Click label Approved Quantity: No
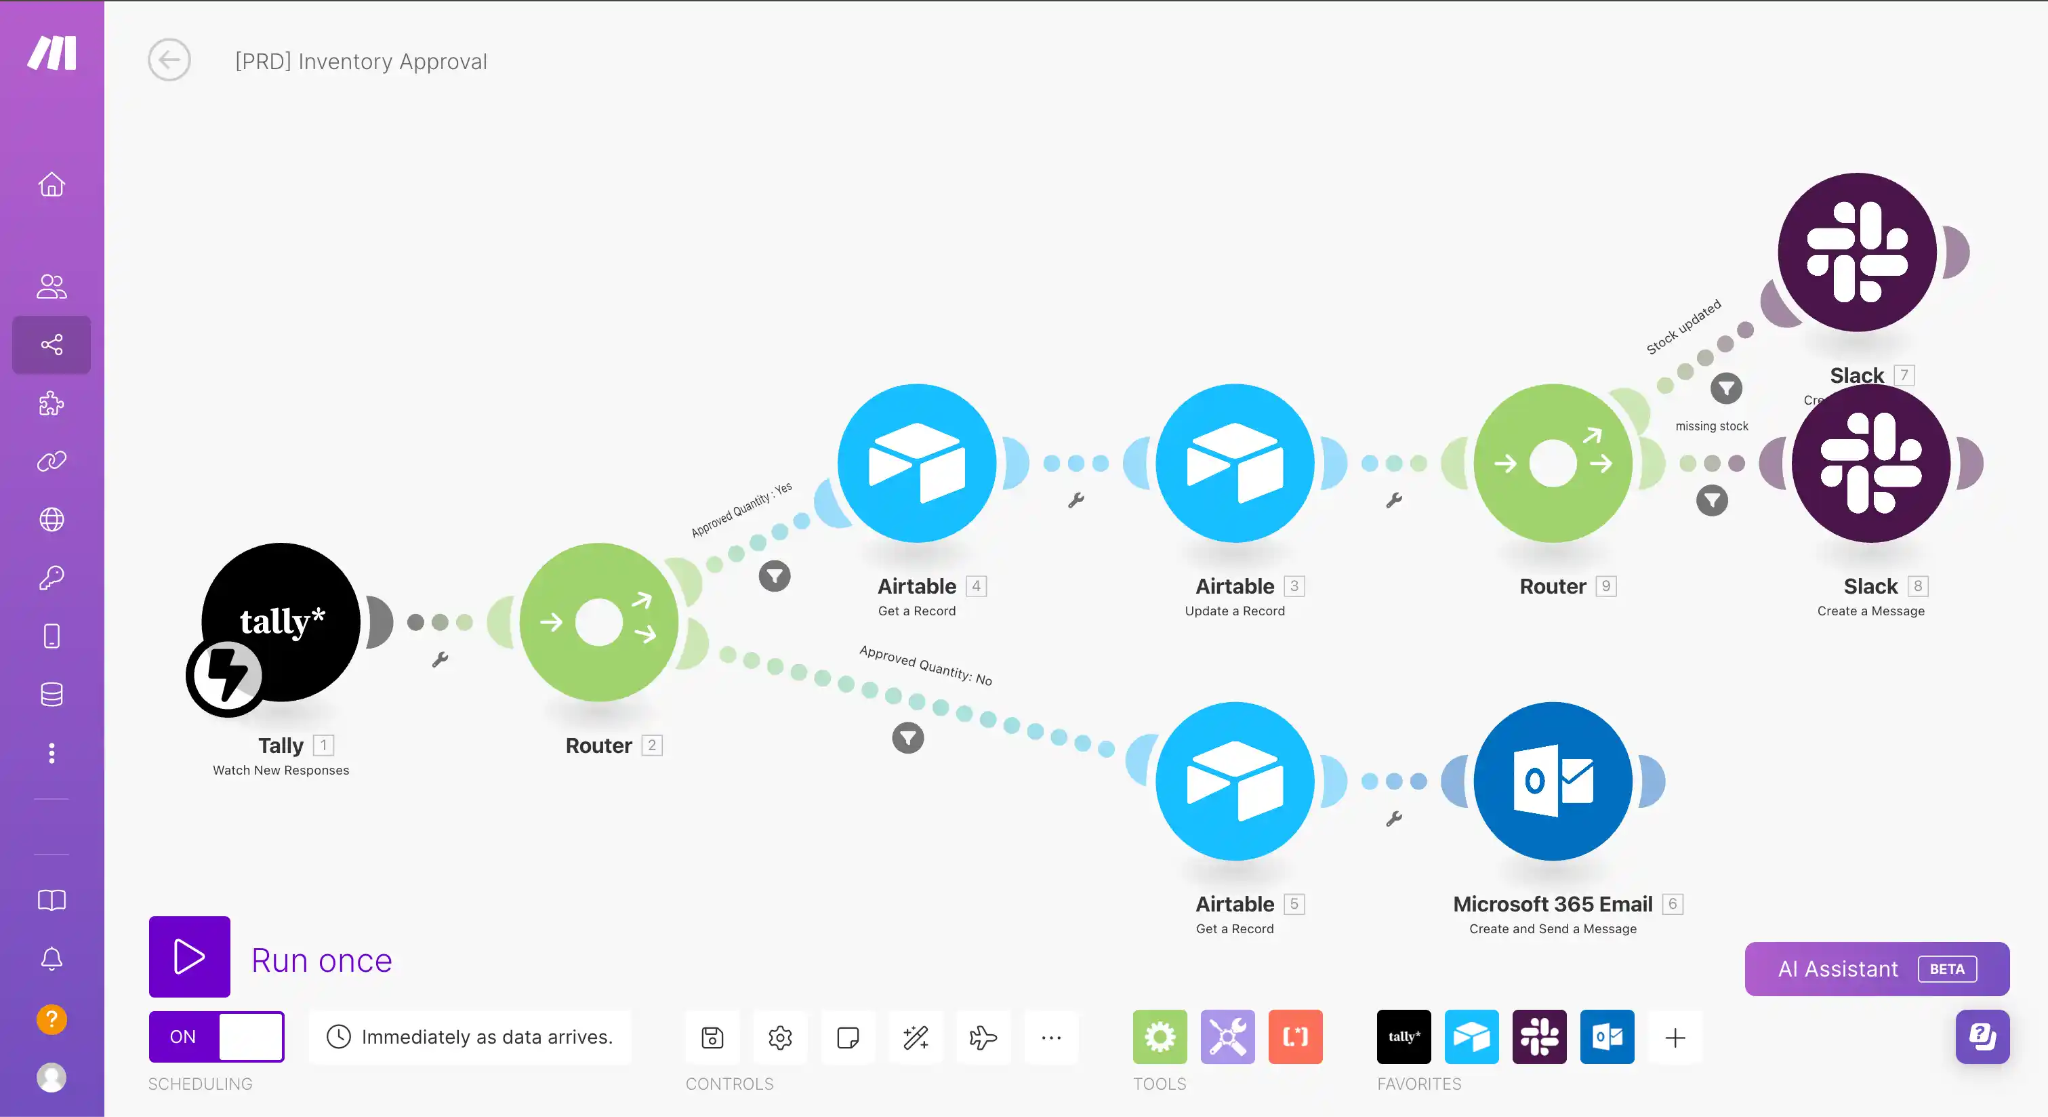Viewport: 2048px width, 1117px height. (926, 666)
